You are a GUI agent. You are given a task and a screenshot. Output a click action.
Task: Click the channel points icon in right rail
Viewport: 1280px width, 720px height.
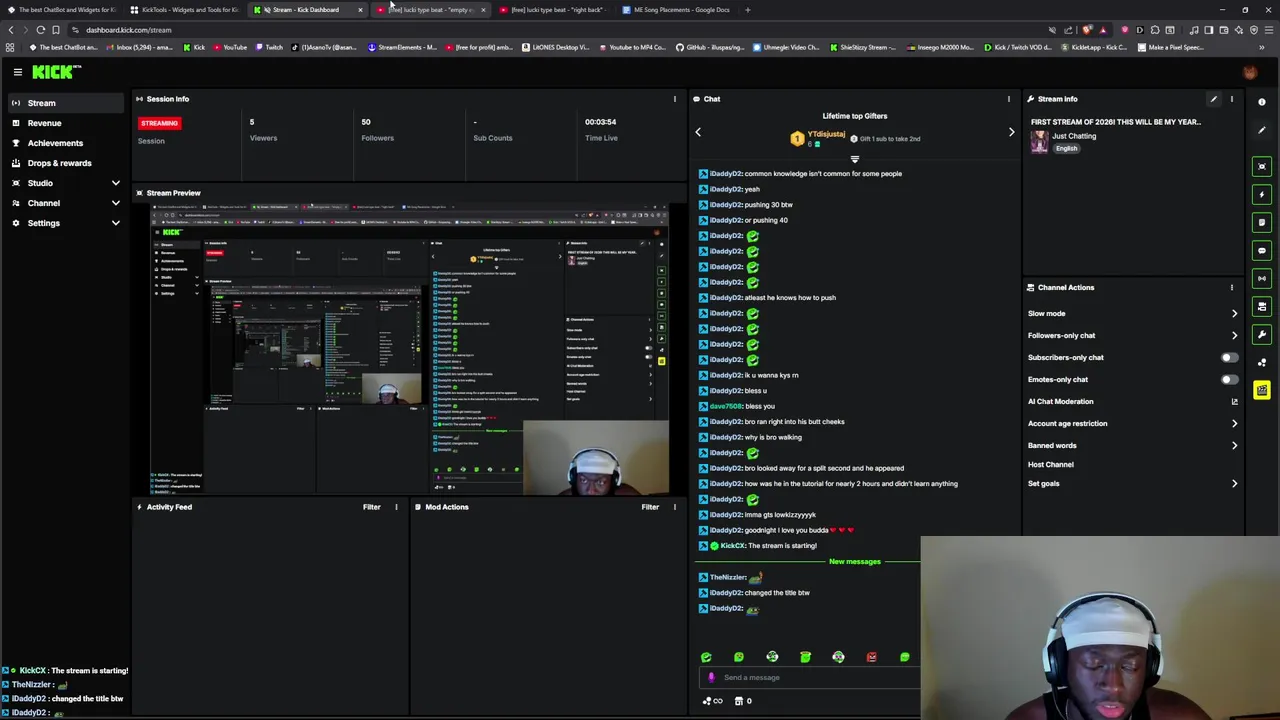(1262, 362)
